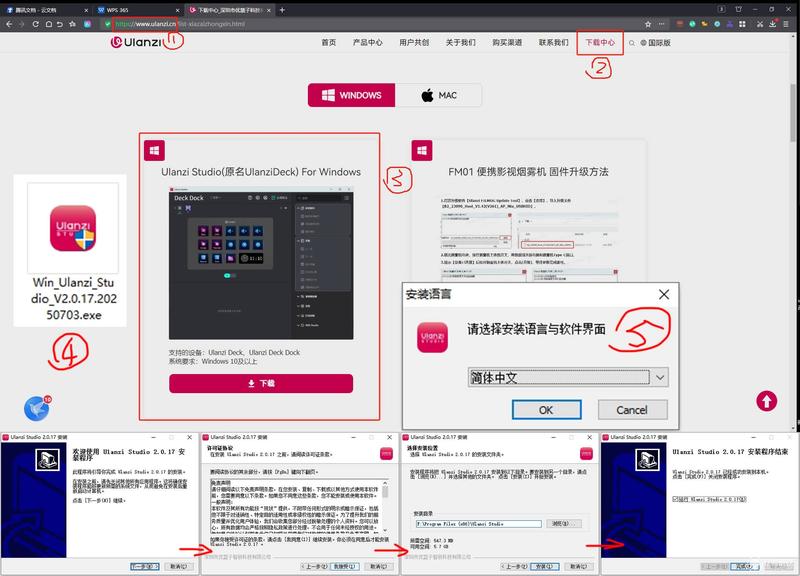The image size is (800, 576).
Task: Open 下载中心 in the site navigation
Action: click(600, 43)
